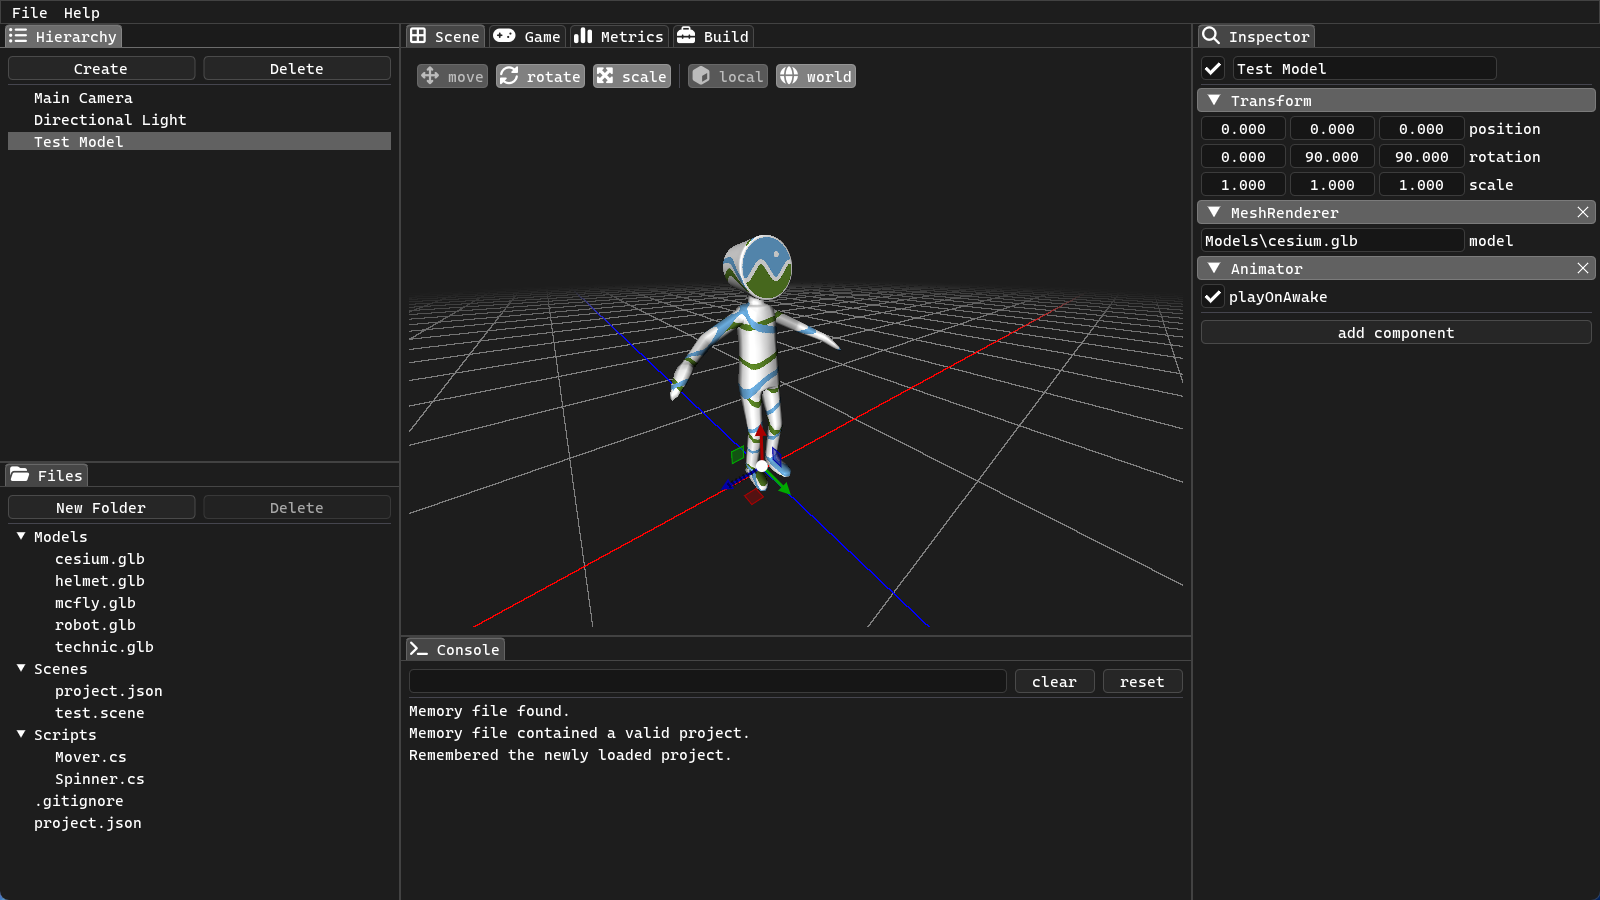Switch to the Game tab

tap(527, 36)
